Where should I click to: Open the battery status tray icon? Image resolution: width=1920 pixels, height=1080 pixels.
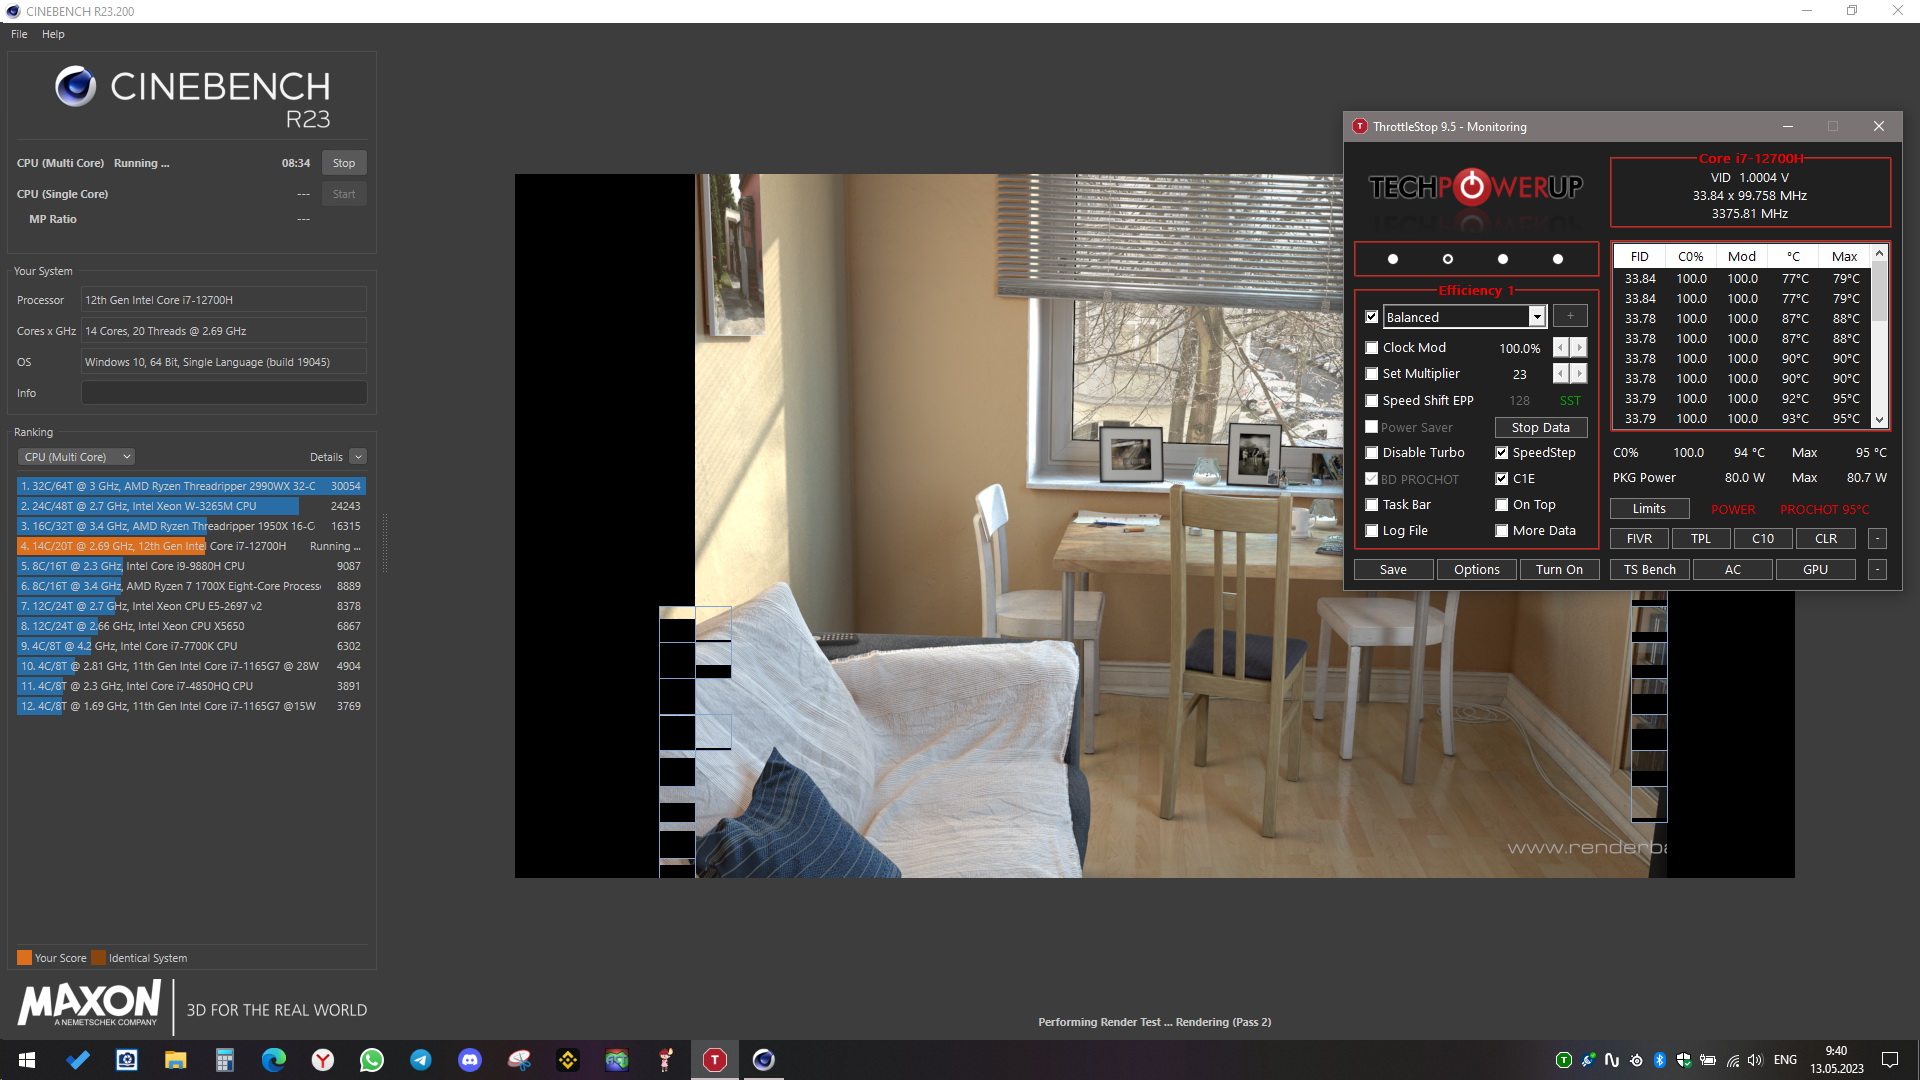(x=1708, y=1060)
